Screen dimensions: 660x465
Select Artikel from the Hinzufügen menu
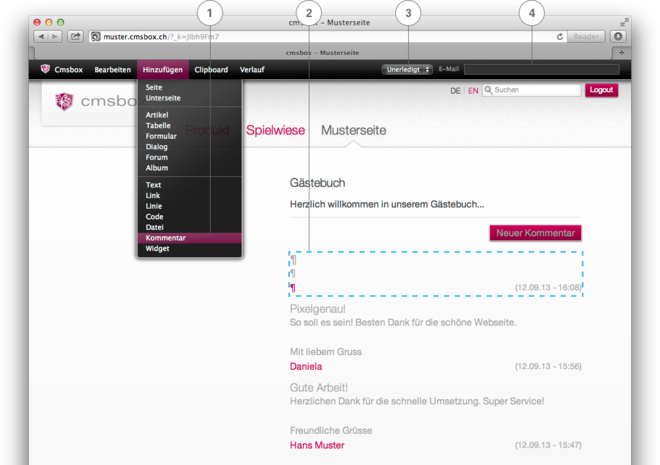point(157,115)
